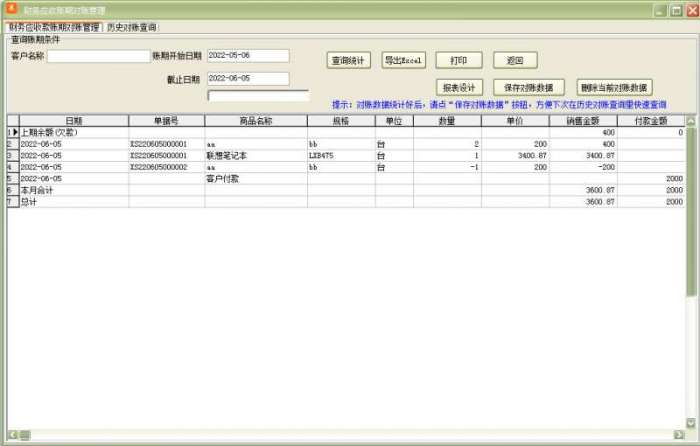This screenshot has height=446, width=700.
Task: Click the horizontal scrollbar right arrow
Action: tap(679, 435)
